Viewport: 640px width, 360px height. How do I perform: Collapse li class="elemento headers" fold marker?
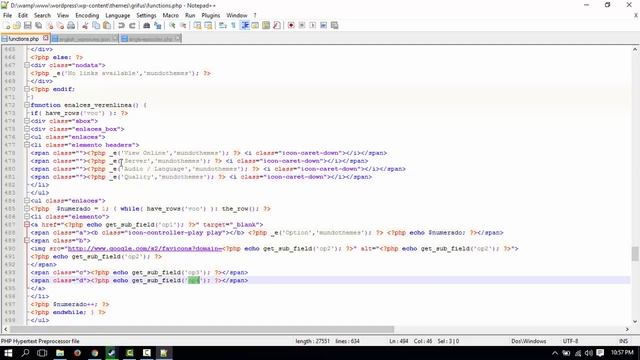tap(27, 145)
